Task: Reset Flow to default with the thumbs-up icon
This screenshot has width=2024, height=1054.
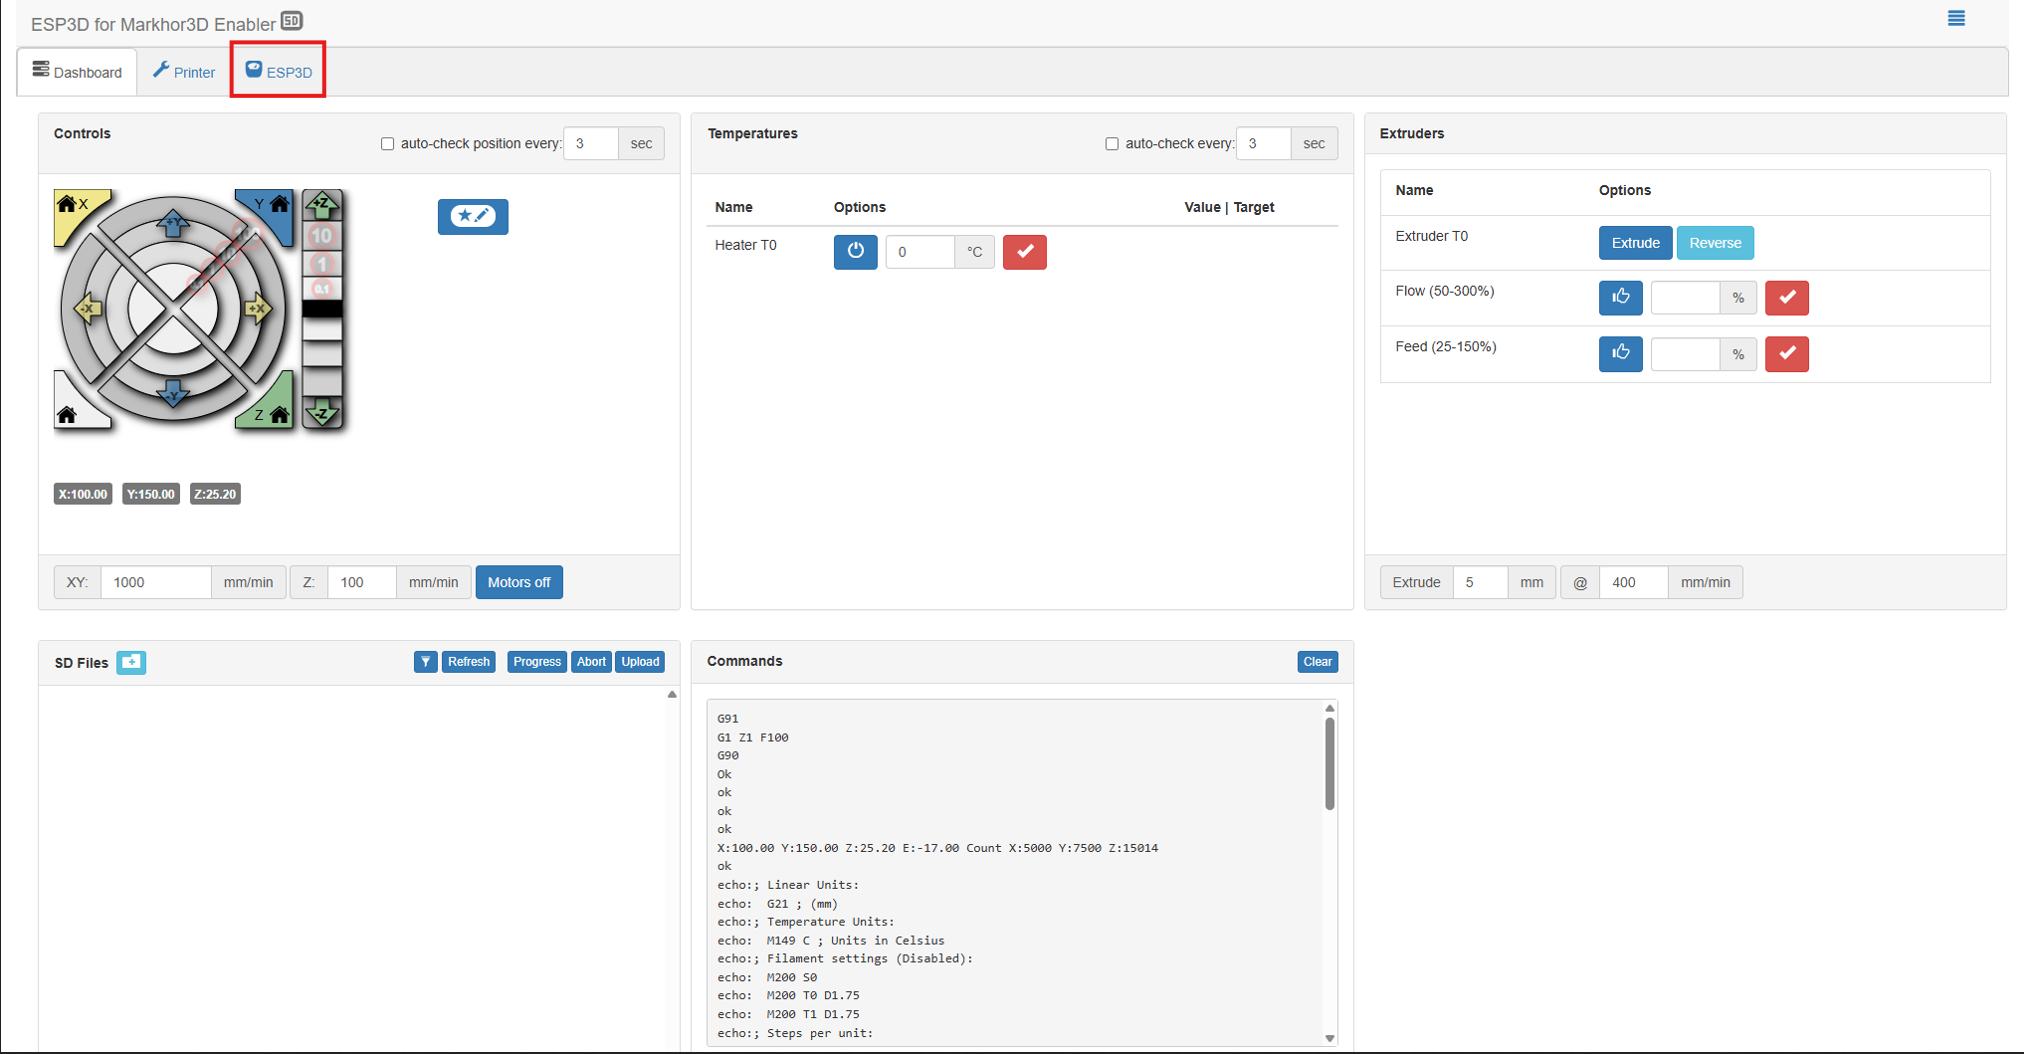Action: [x=1620, y=297]
